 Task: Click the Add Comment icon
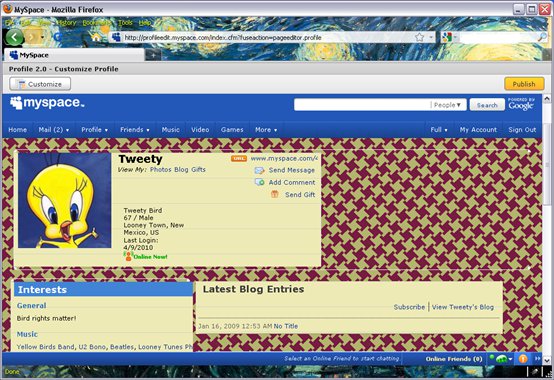[x=260, y=182]
